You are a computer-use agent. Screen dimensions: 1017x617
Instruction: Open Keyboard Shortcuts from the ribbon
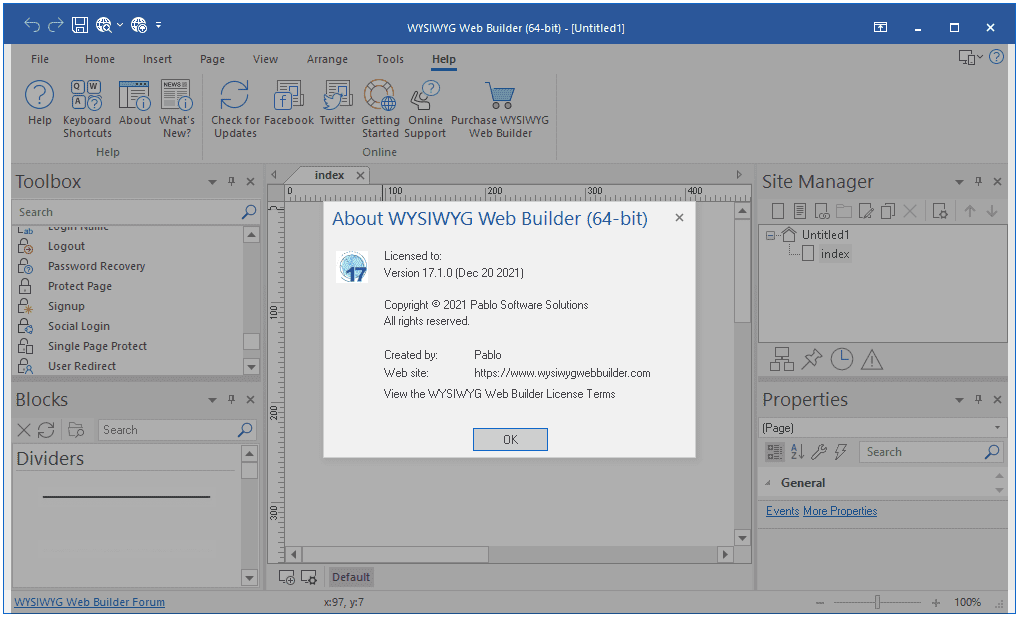(87, 109)
